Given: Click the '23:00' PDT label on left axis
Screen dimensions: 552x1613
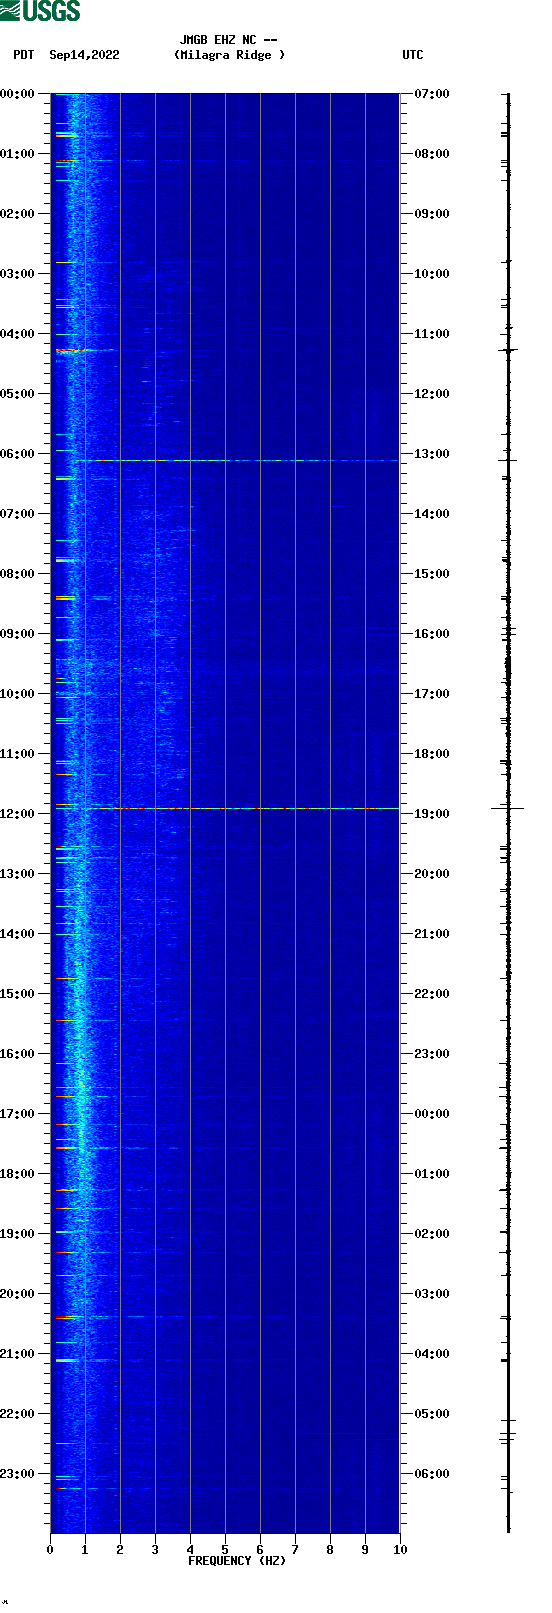Looking at the screenshot, I should (18, 1474).
